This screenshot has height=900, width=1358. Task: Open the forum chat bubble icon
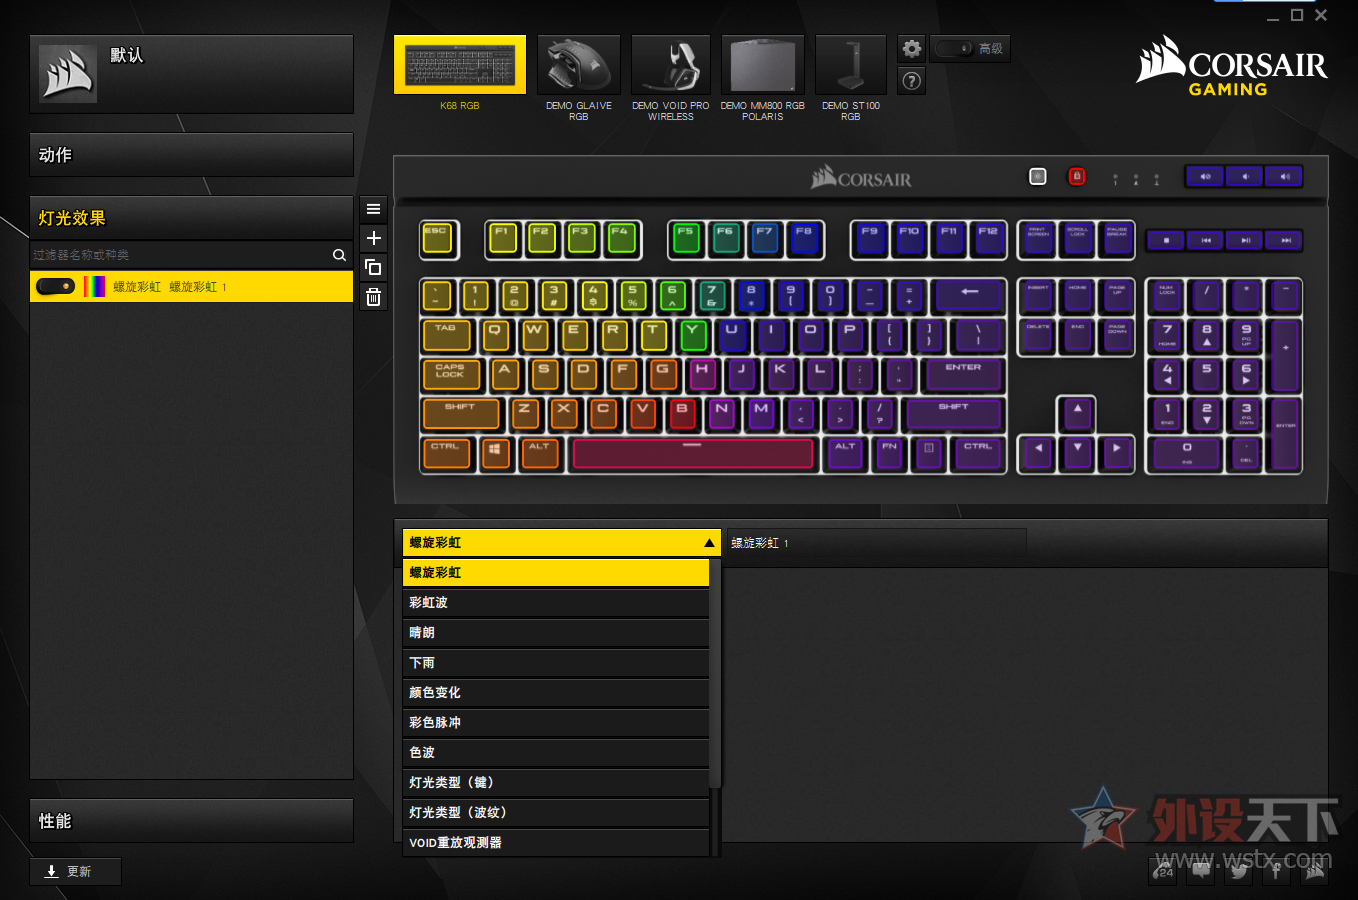click(1201, 871)
